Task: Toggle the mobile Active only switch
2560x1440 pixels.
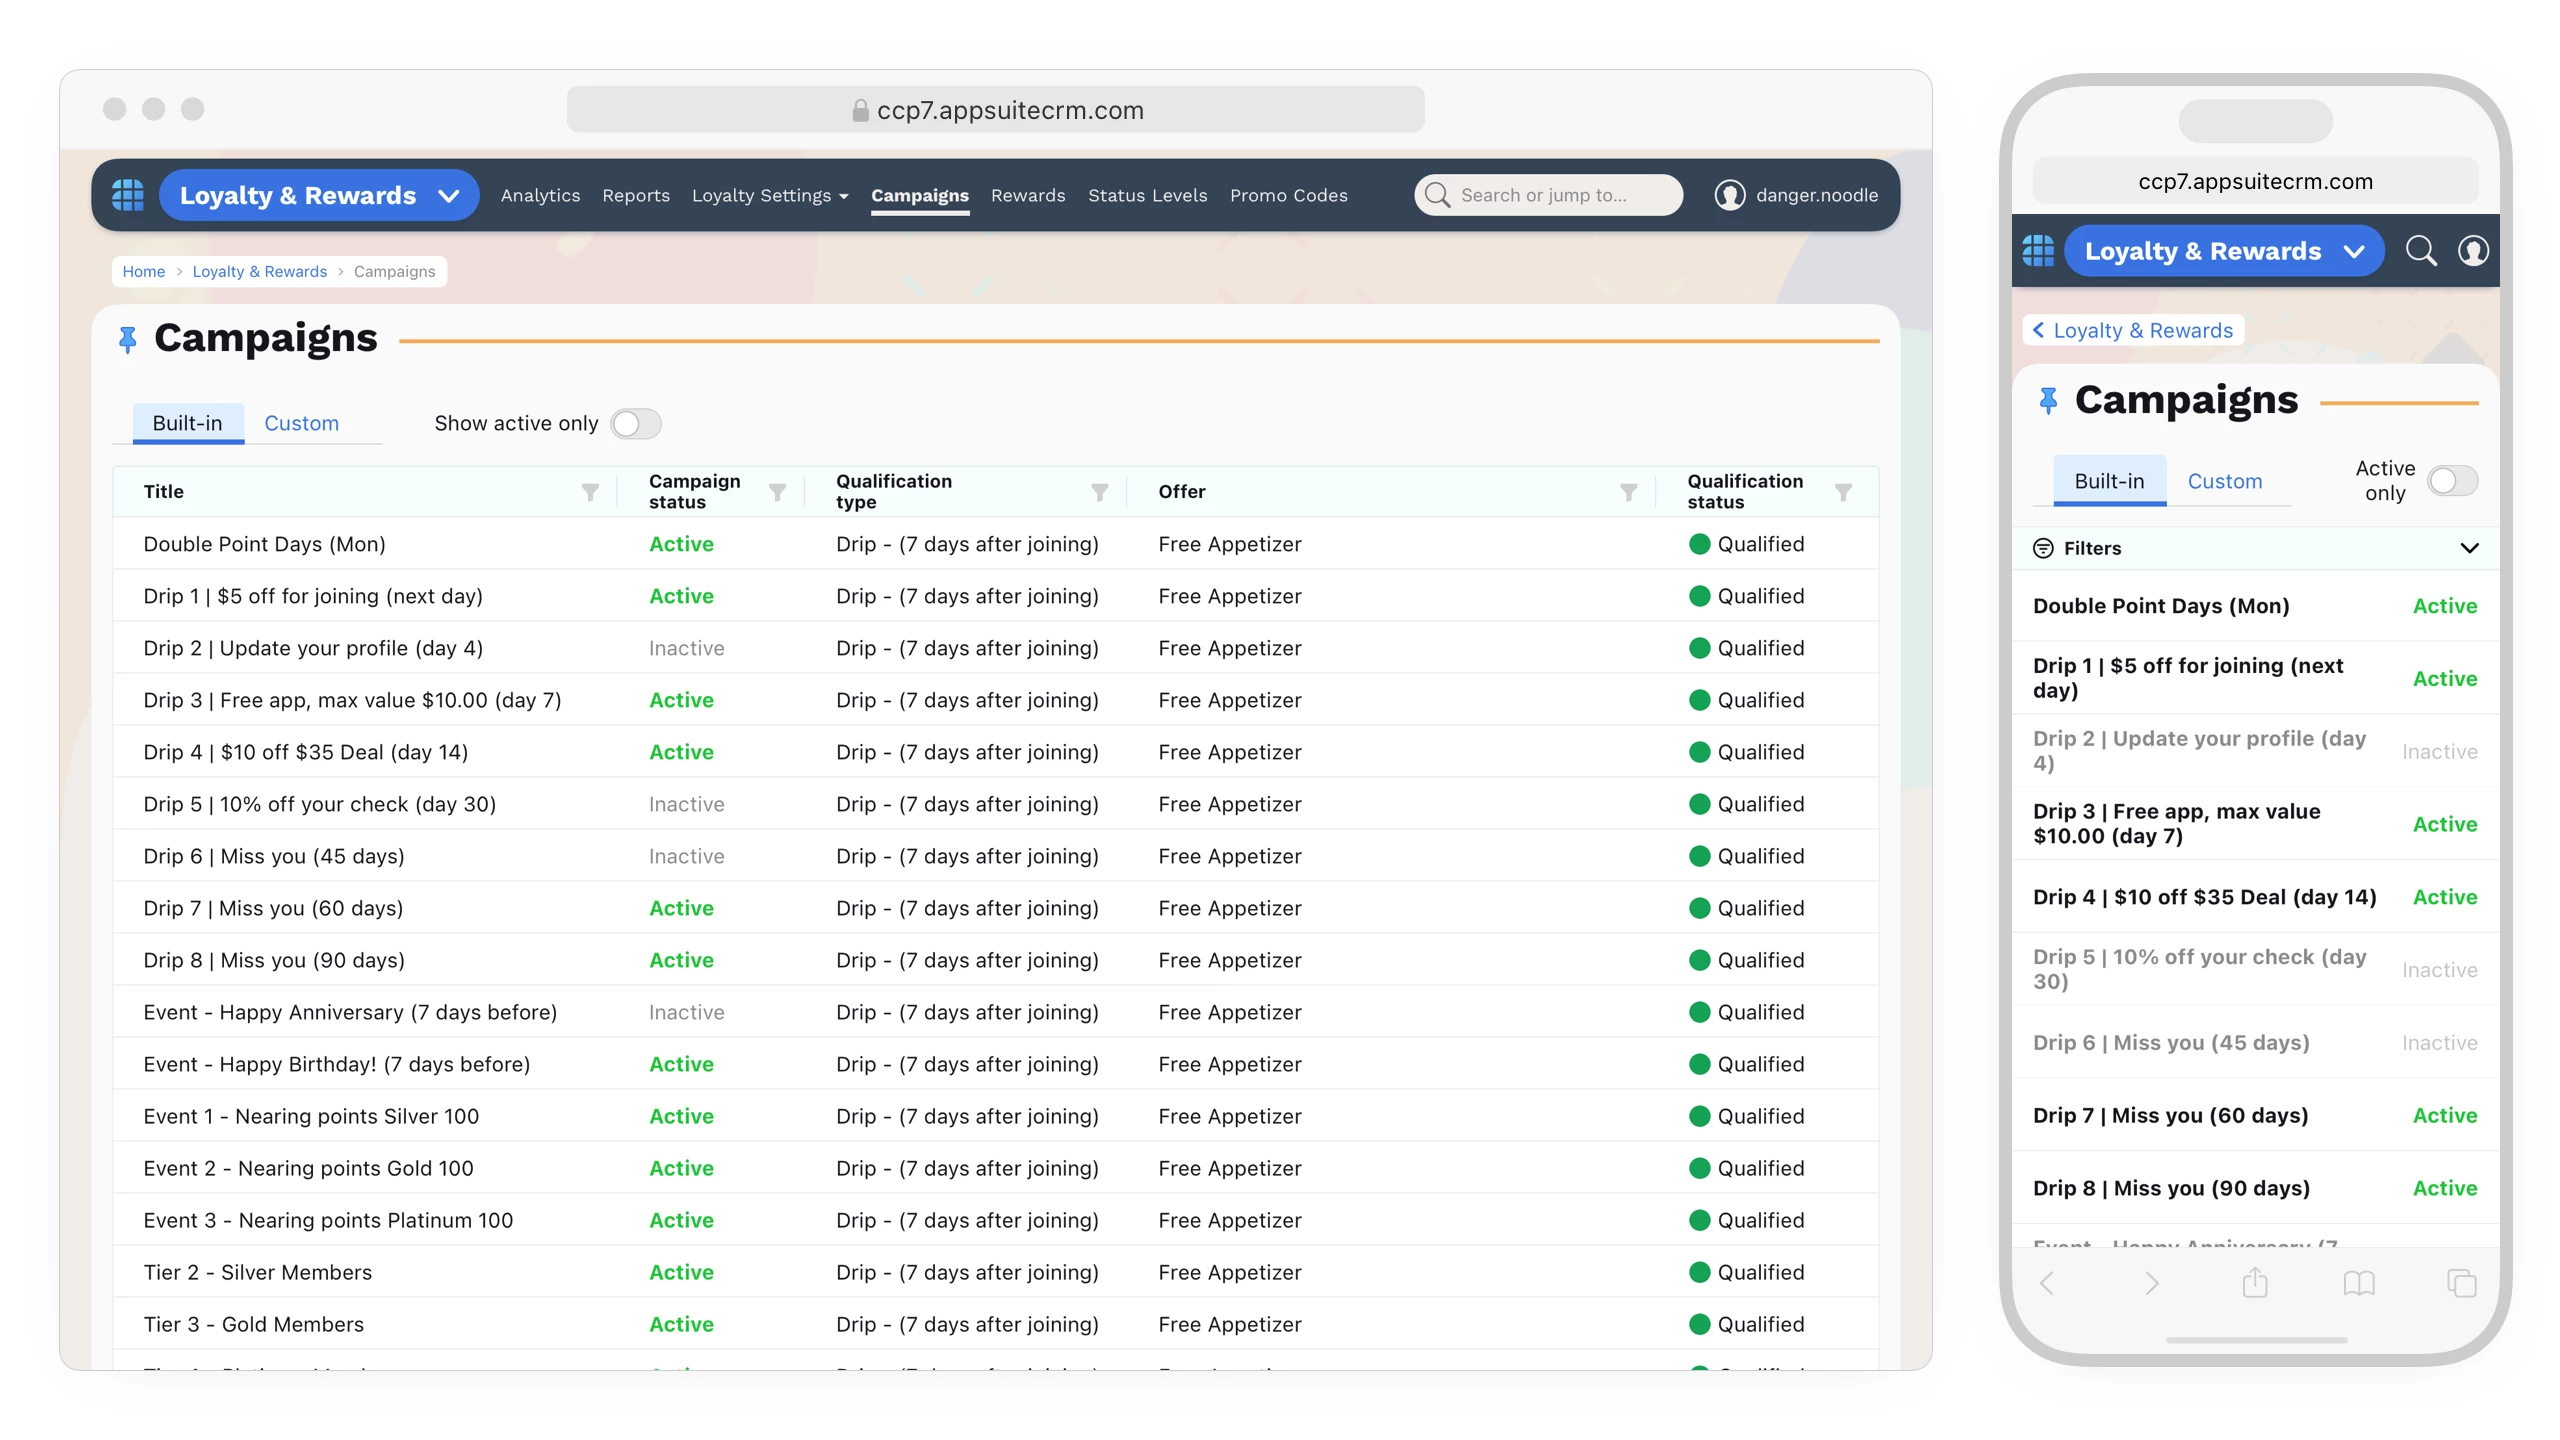Action: [2452, 481]
